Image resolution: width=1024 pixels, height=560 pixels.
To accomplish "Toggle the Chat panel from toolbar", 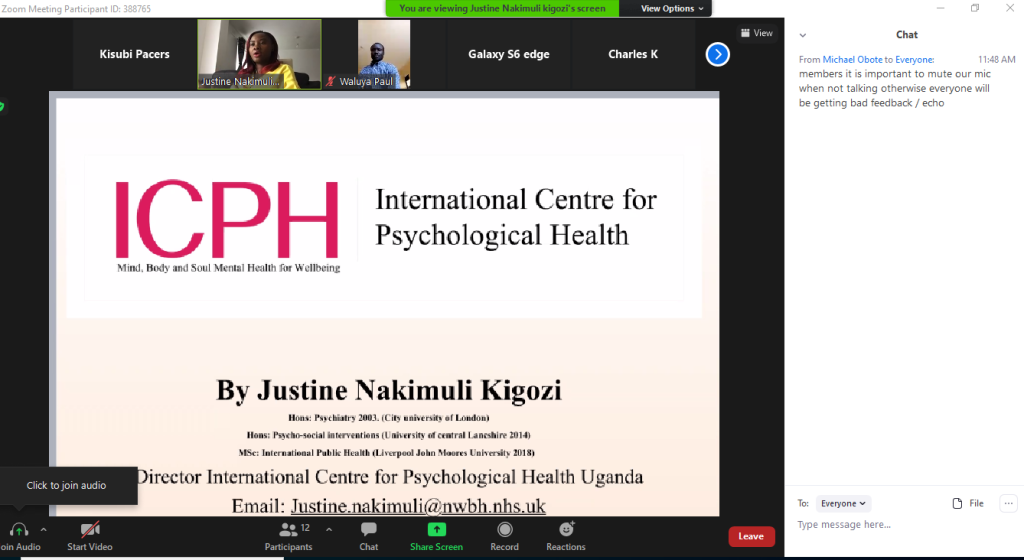I will [x=369, y=529].
